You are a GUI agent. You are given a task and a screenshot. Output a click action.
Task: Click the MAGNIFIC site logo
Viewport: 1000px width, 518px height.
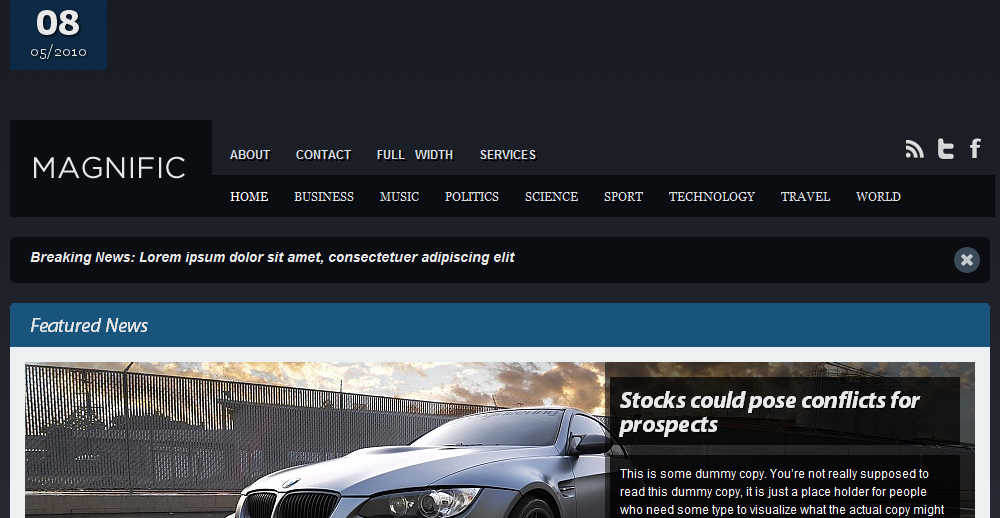(109, 168)
